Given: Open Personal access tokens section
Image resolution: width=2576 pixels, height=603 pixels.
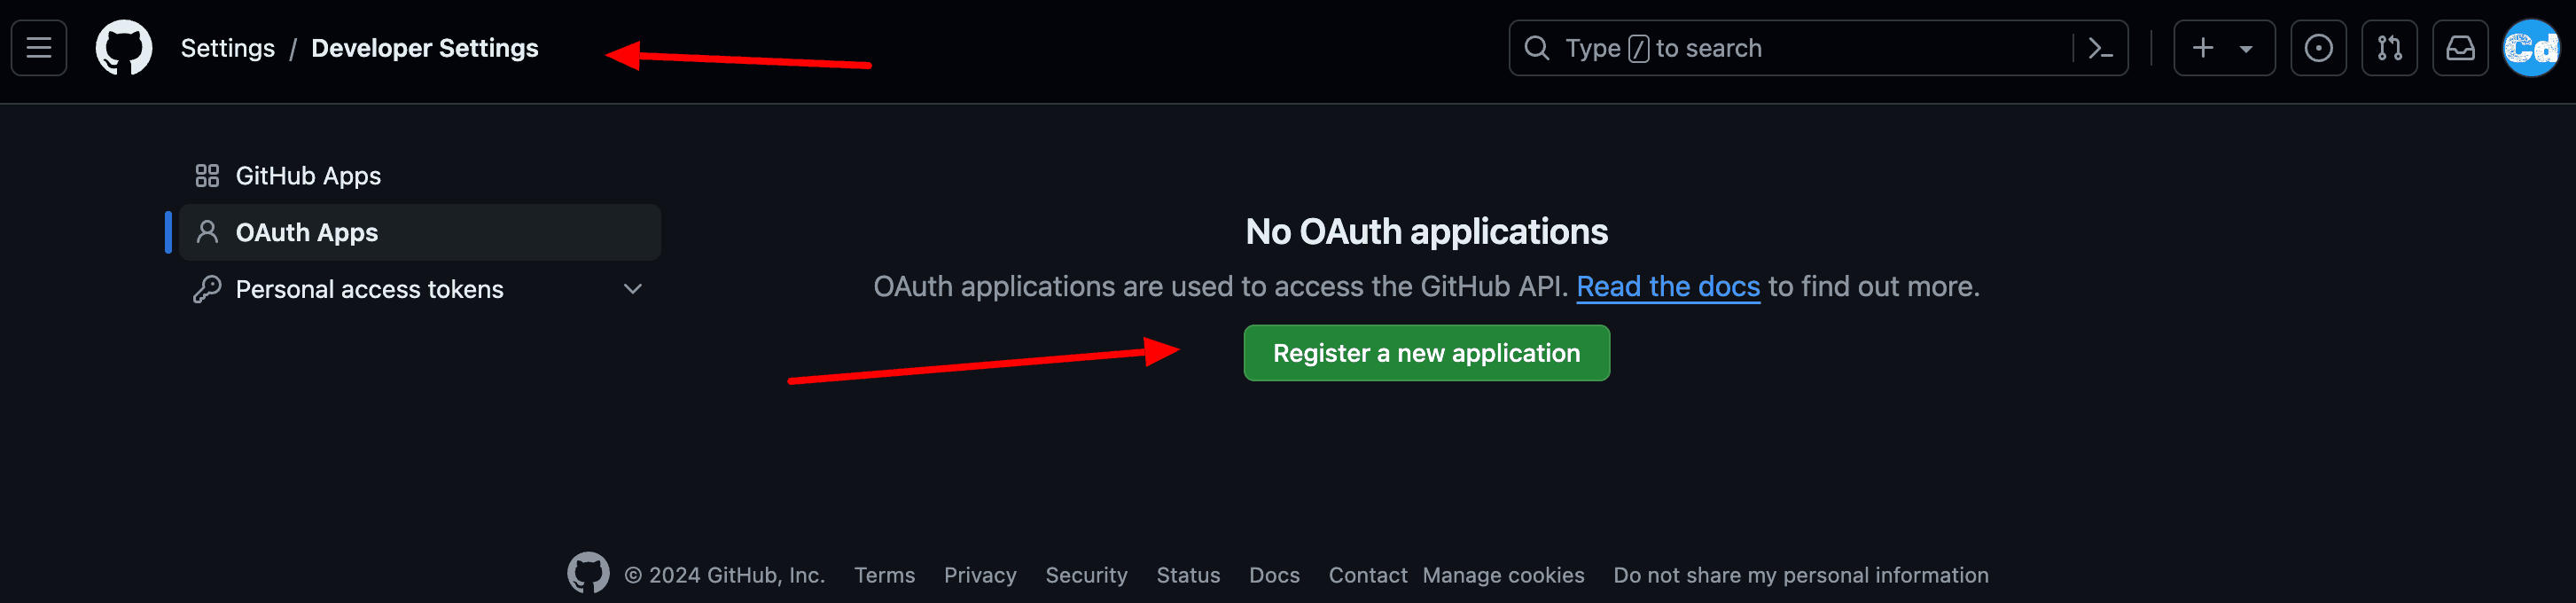Looking at the screenshot, I should pos(369,290).
